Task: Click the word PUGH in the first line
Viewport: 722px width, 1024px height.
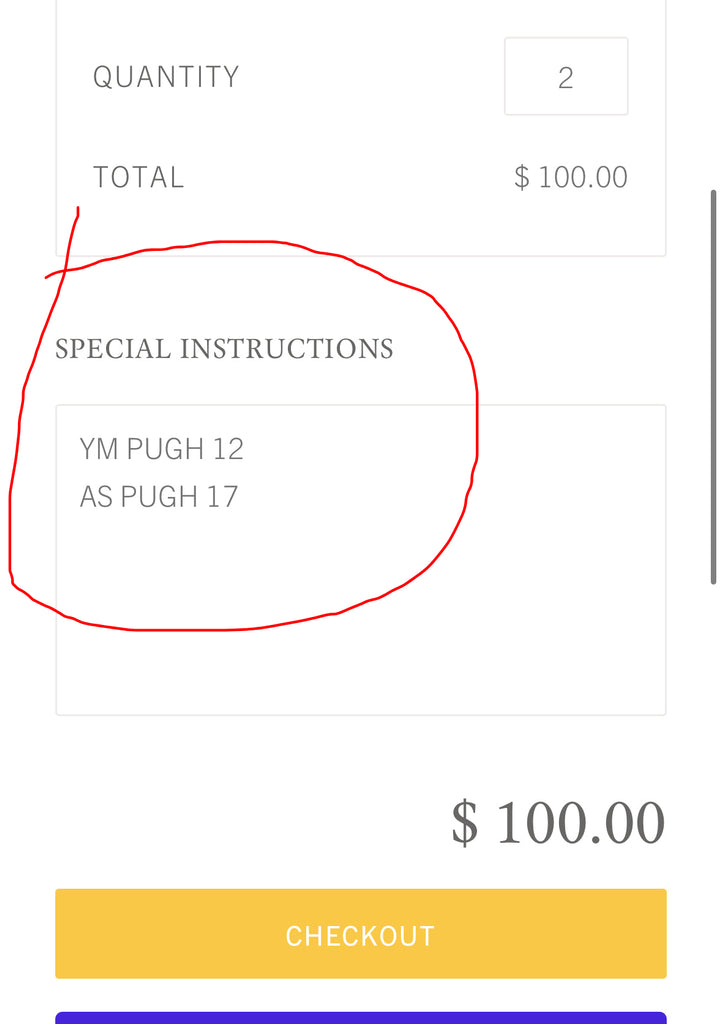Action: [165, 449]
